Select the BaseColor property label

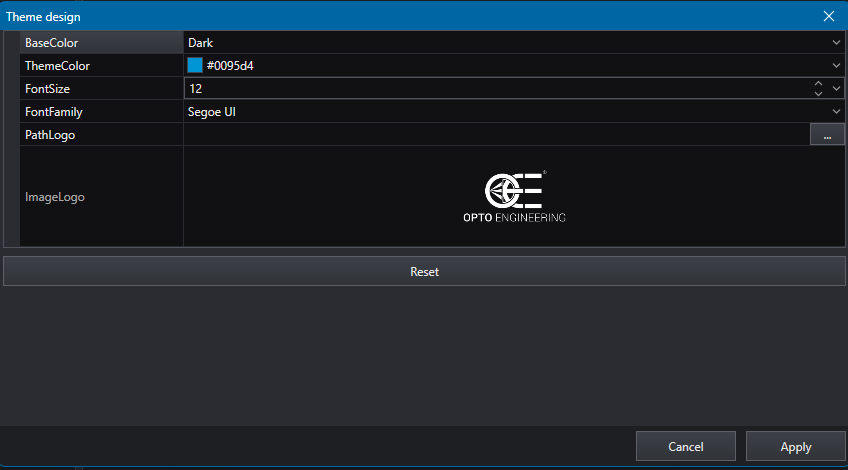[x=51, y=43]
